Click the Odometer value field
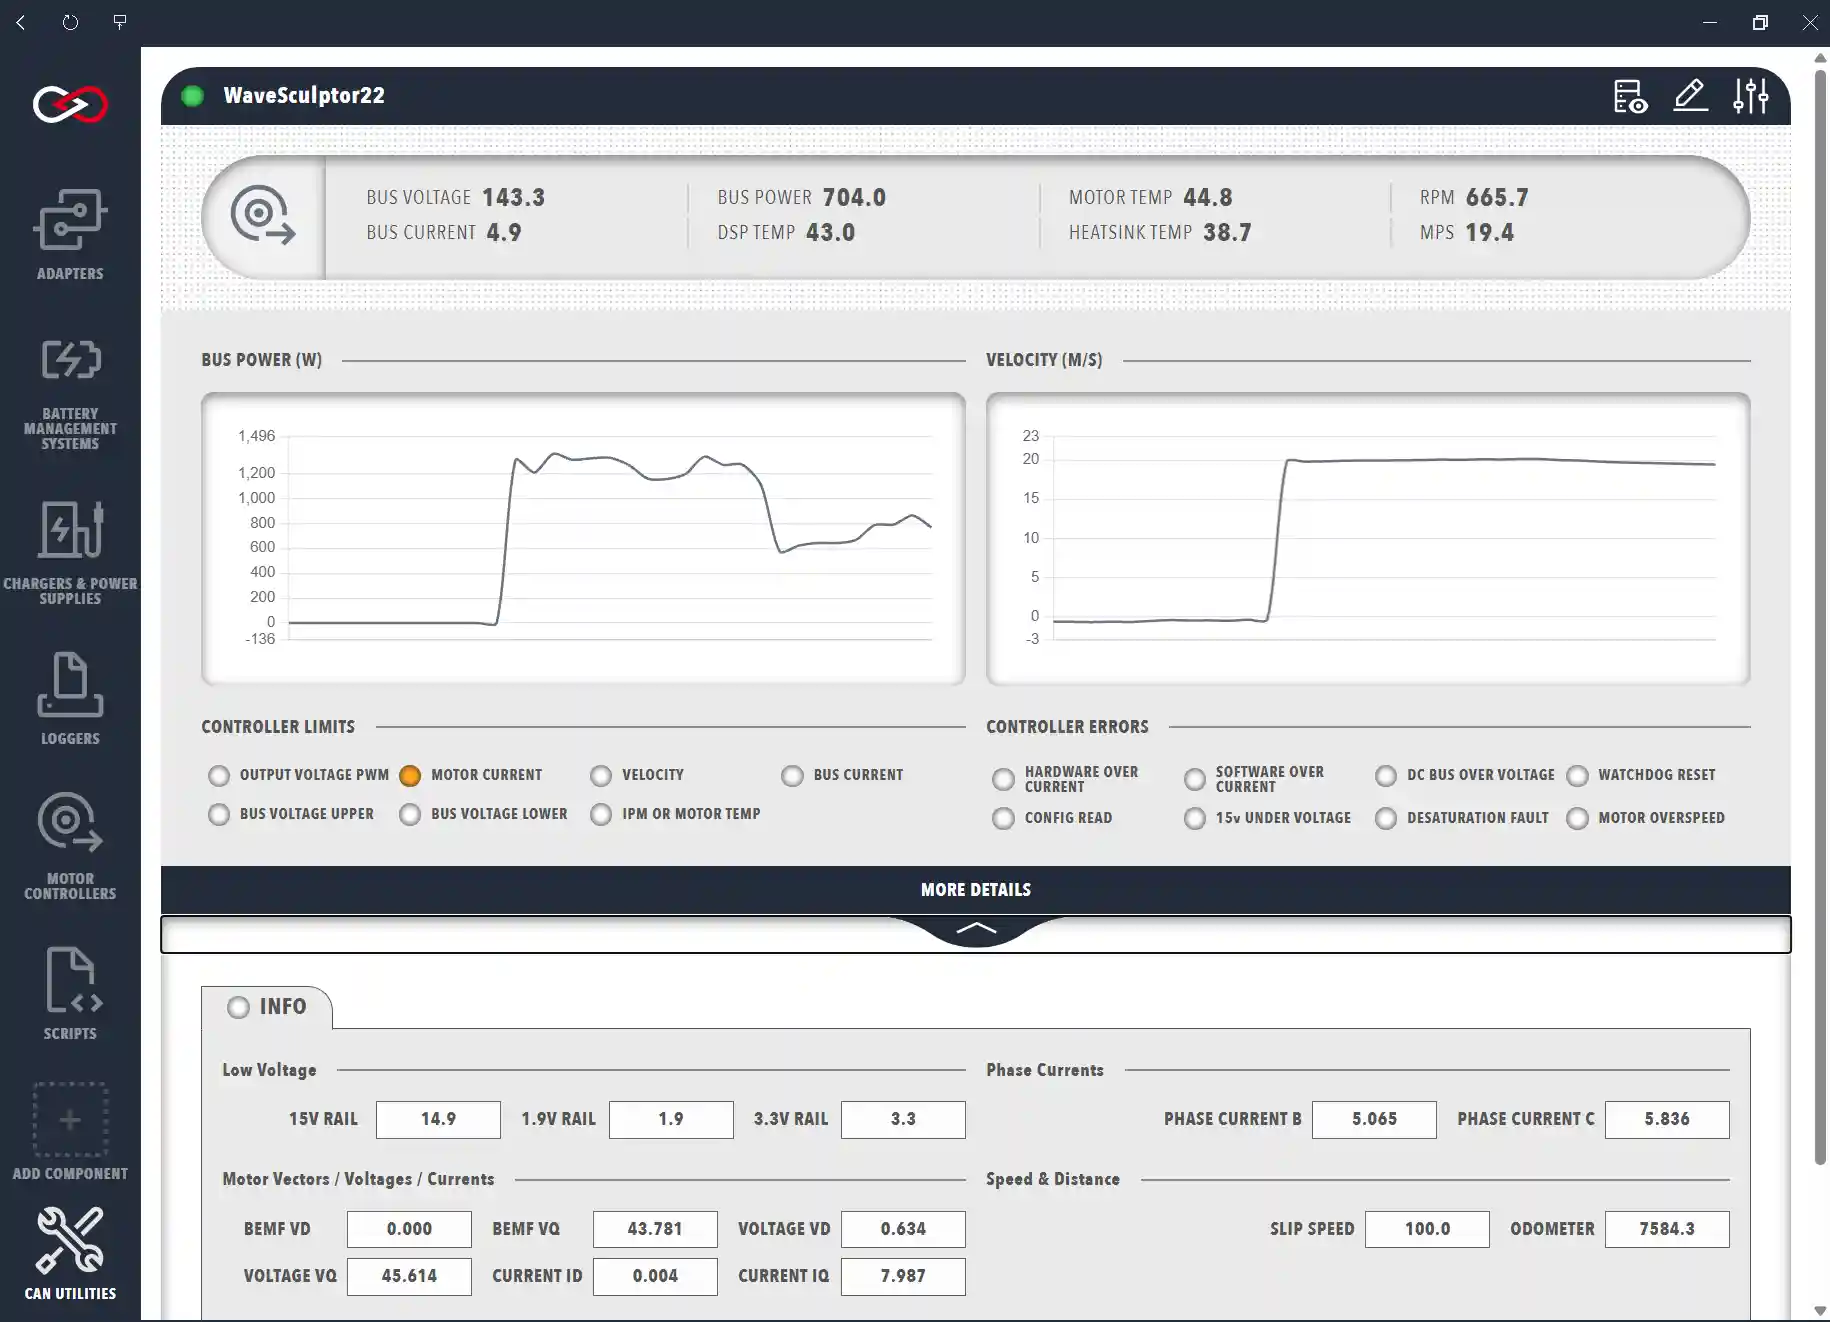Image resolution: width=1830 pixels, height=1322 pixels. coord(1666,1229)
